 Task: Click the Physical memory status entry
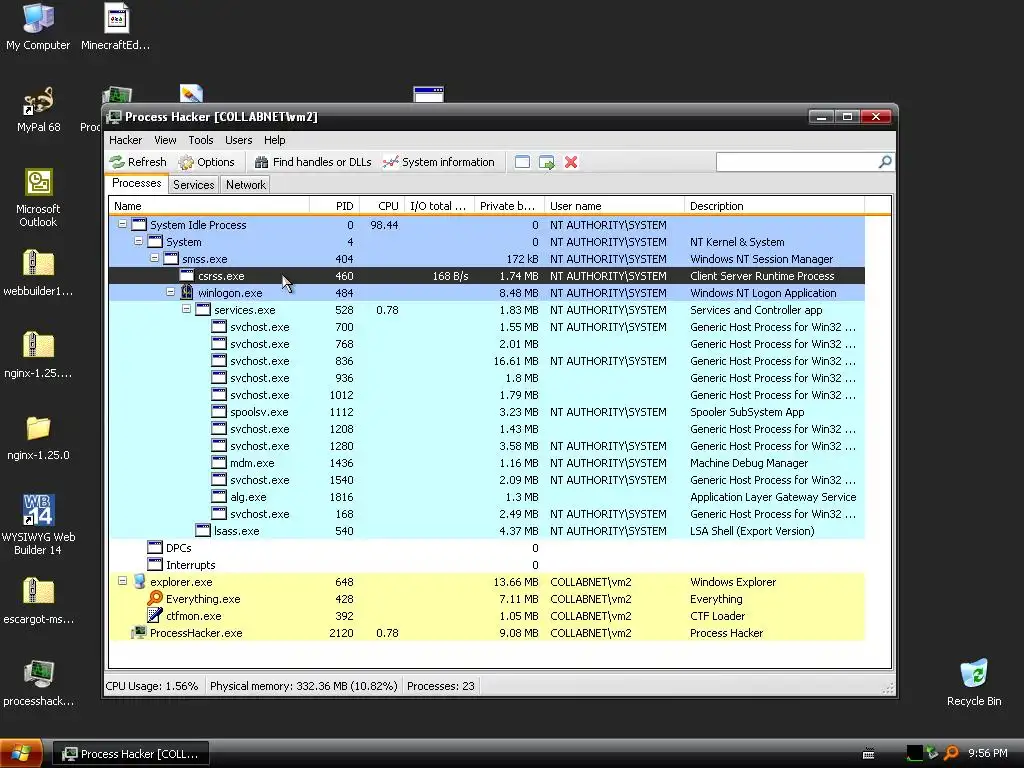coord(303,686)
